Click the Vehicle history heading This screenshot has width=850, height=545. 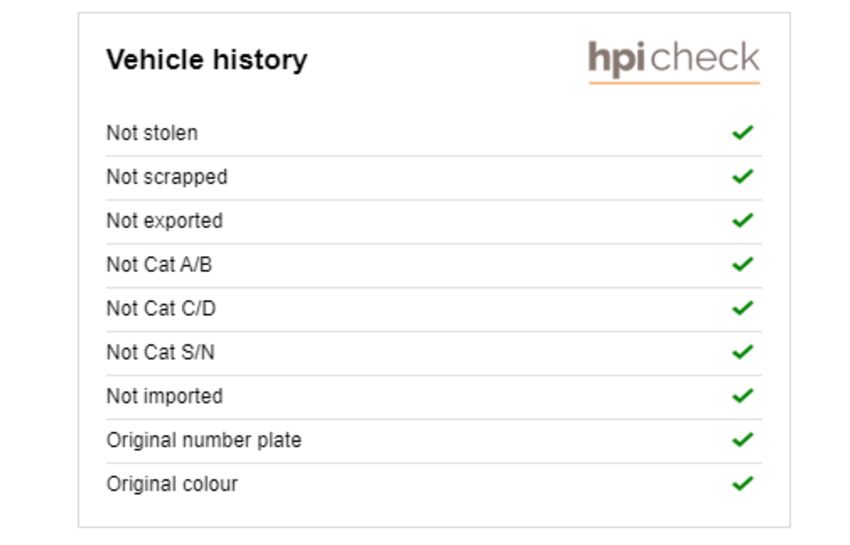pos(207,60)
